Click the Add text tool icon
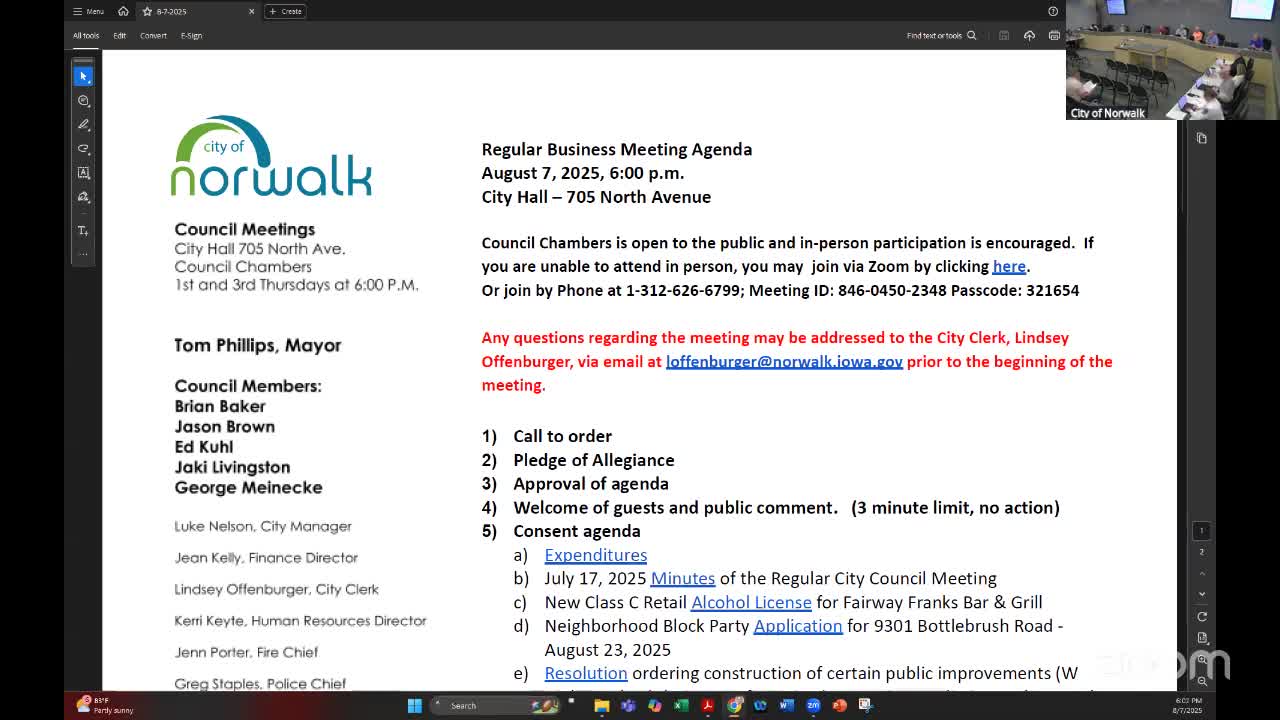This screenshot has height=720, width=1280. [84, 231]
